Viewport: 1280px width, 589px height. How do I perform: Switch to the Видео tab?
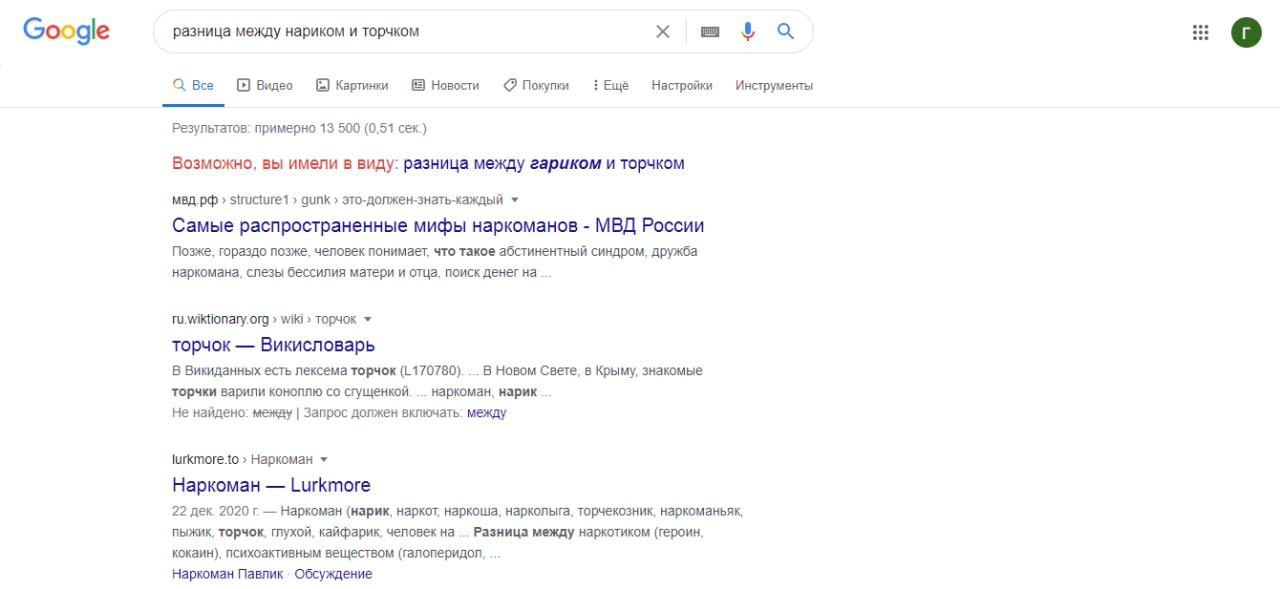(265, 86)
